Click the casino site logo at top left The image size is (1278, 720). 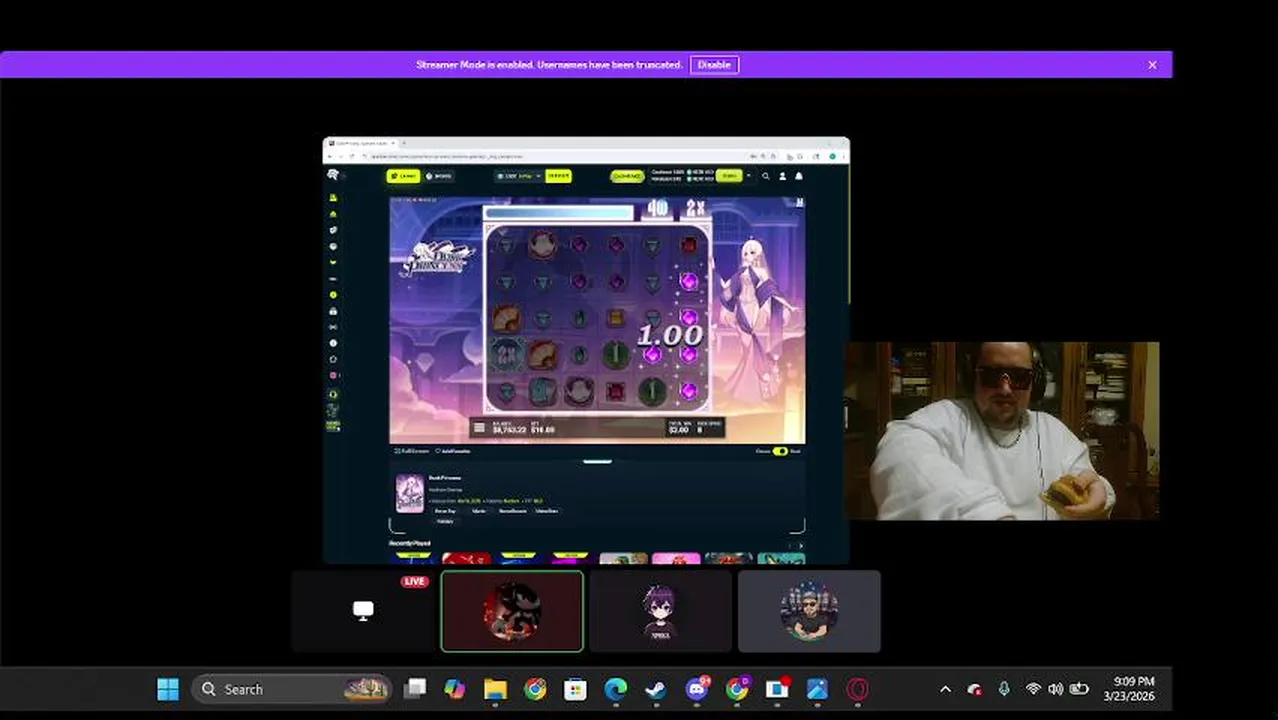(x=333, y=175)
